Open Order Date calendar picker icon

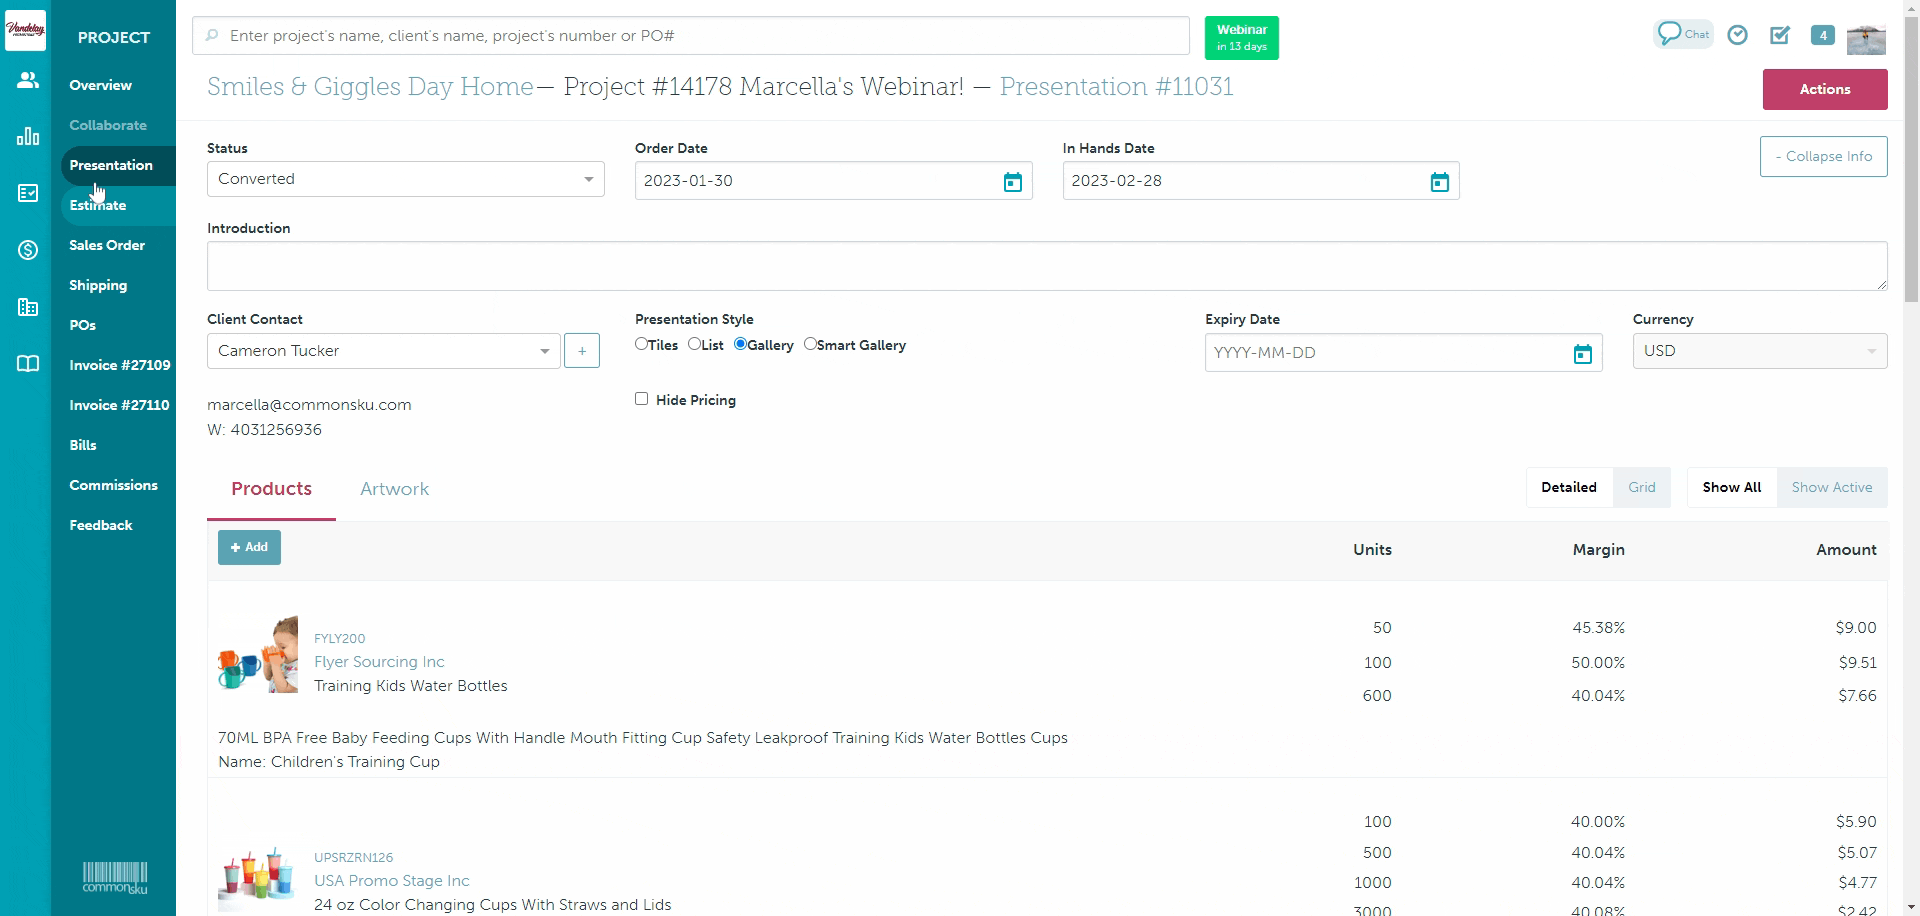(x=1012, y=182)
